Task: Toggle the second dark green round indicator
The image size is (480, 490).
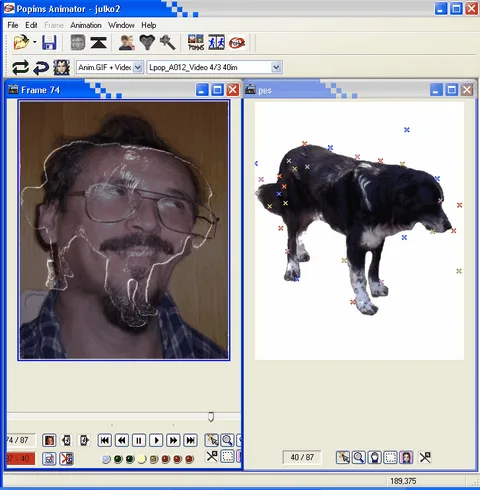Action: [x=130, y=459]
